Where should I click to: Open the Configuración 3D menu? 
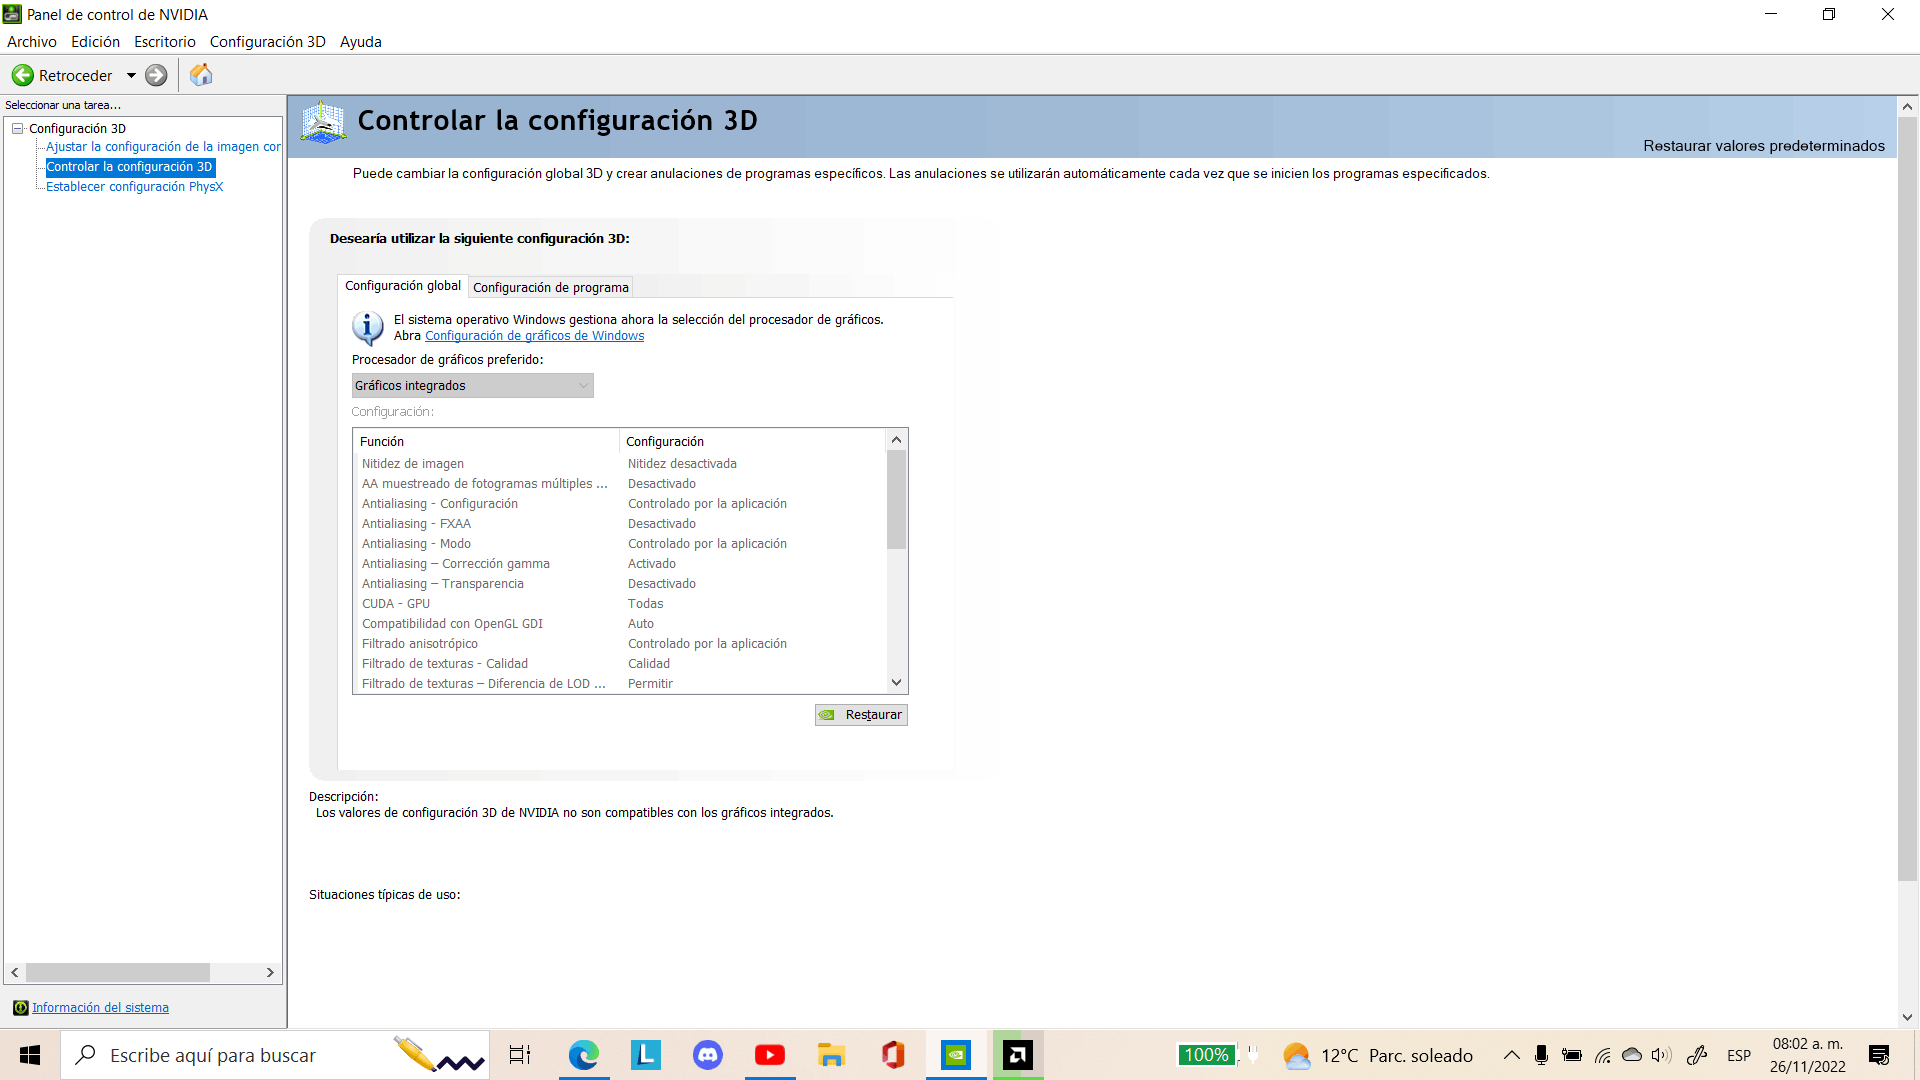(267, 42)
